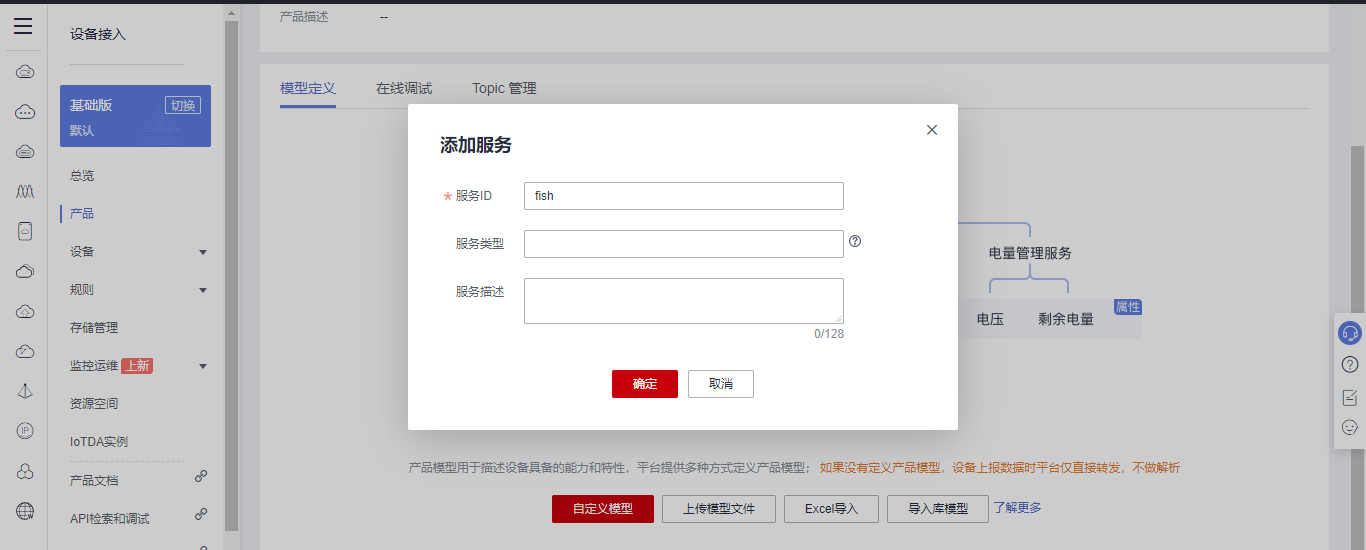
Task: Expand the 设备 menu arrow
Action: pos(203,252)
